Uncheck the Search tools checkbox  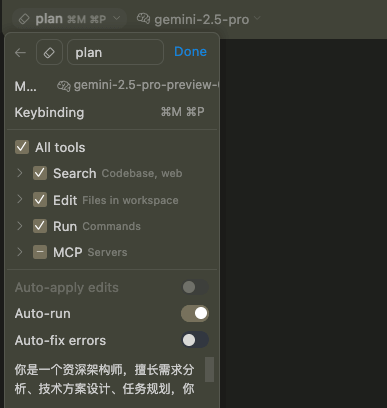point(40,173)
